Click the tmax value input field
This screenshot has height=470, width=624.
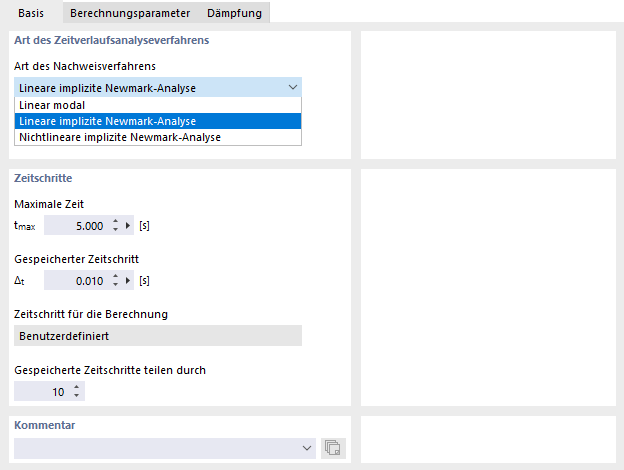click(76, 226)
